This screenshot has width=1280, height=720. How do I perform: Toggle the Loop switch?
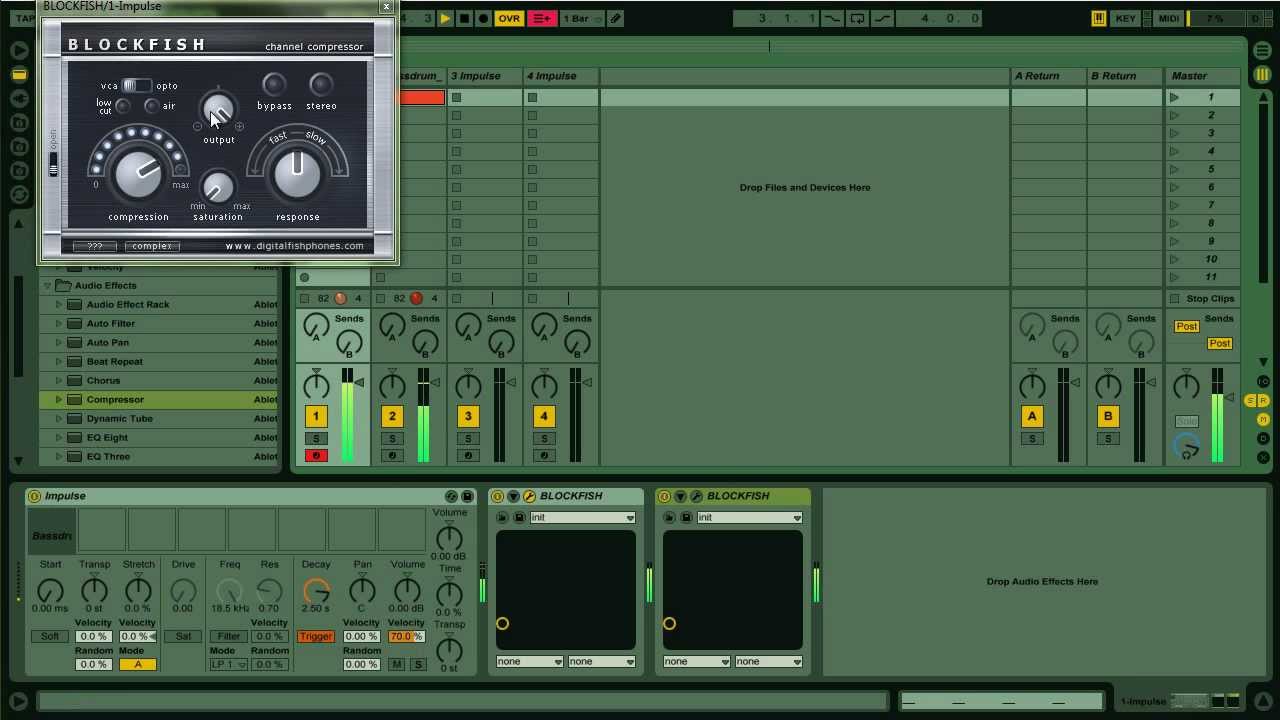click(857, 18)
